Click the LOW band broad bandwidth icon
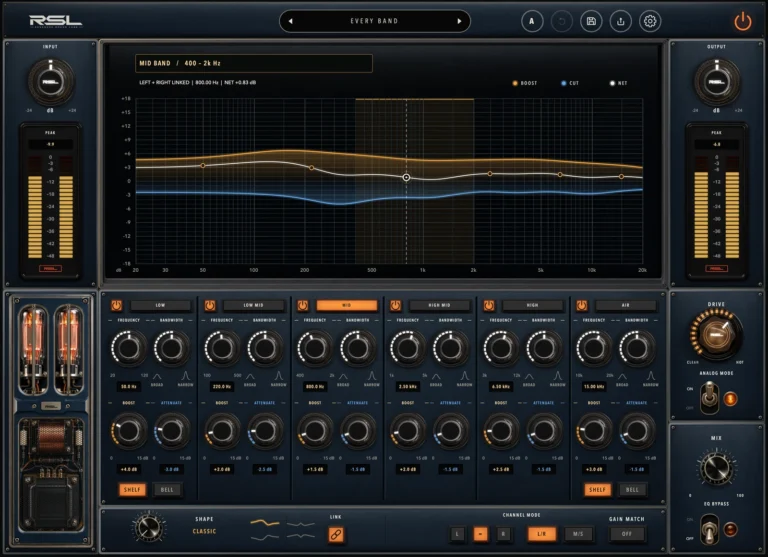Viewport: 768px width, 557px height. (x=157, y=376)
